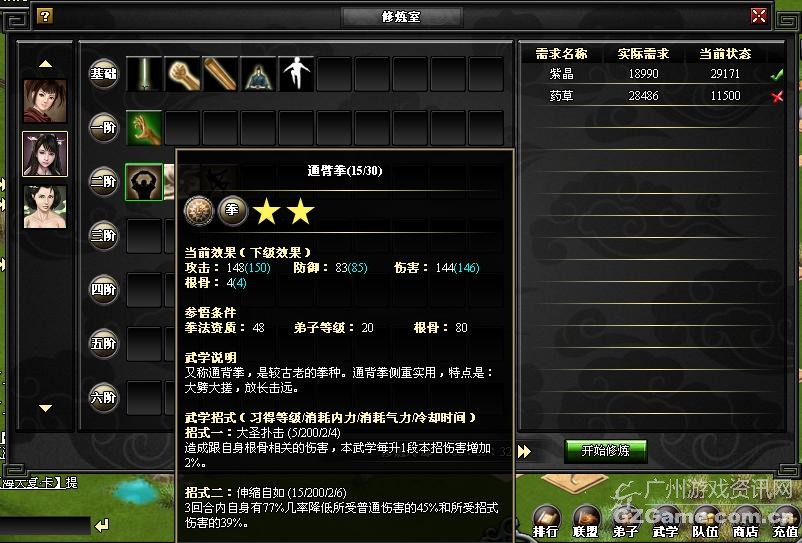Open the 商店 shop menu
Image resolution: width=802 pixels, height=543 pixels.
point(746,523)
